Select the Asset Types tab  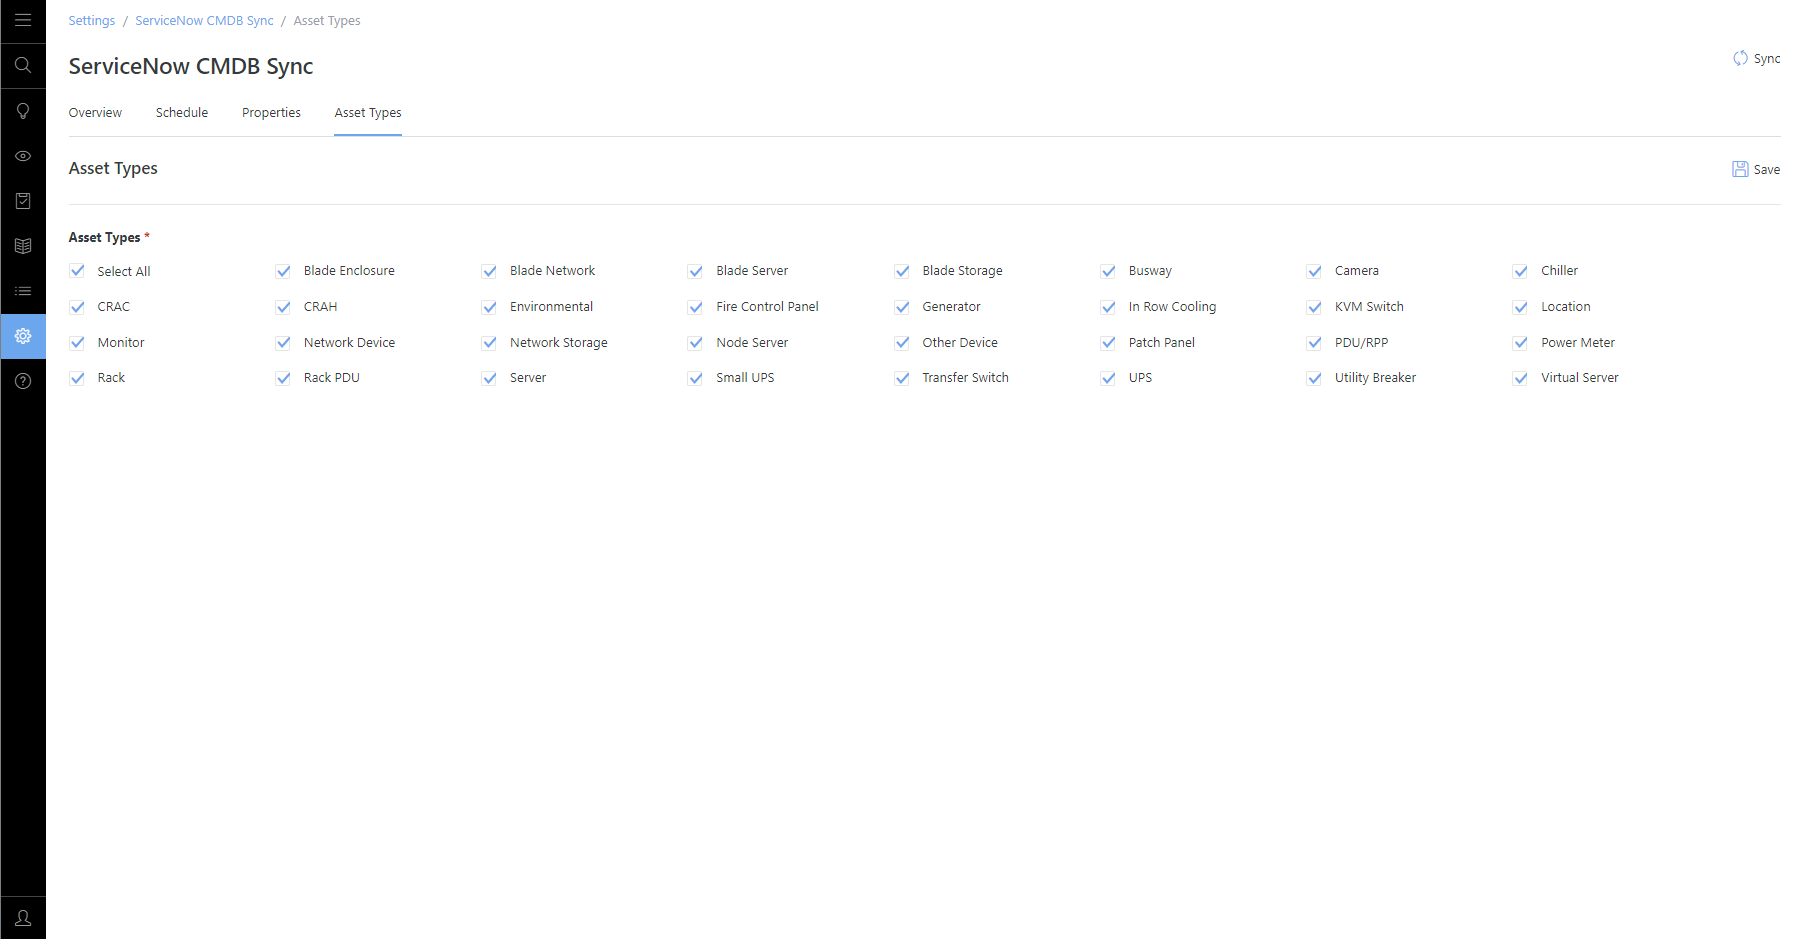[368, 113]
